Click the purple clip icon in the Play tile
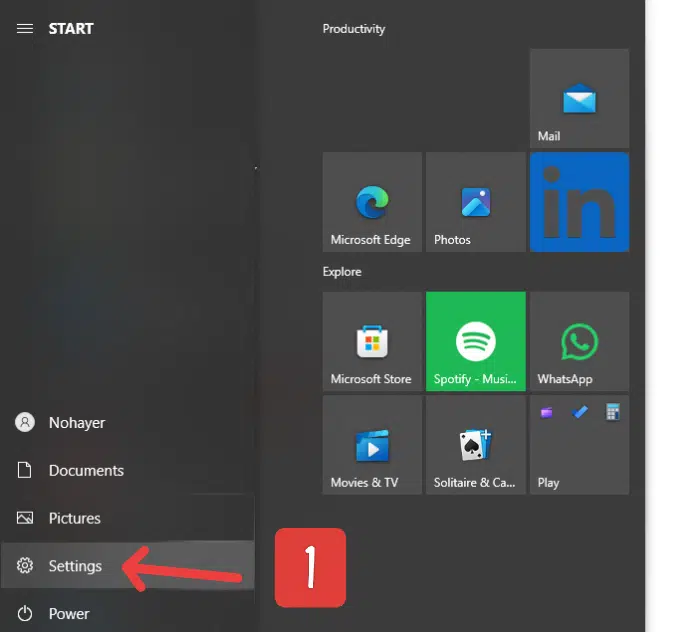 [546, 412]
